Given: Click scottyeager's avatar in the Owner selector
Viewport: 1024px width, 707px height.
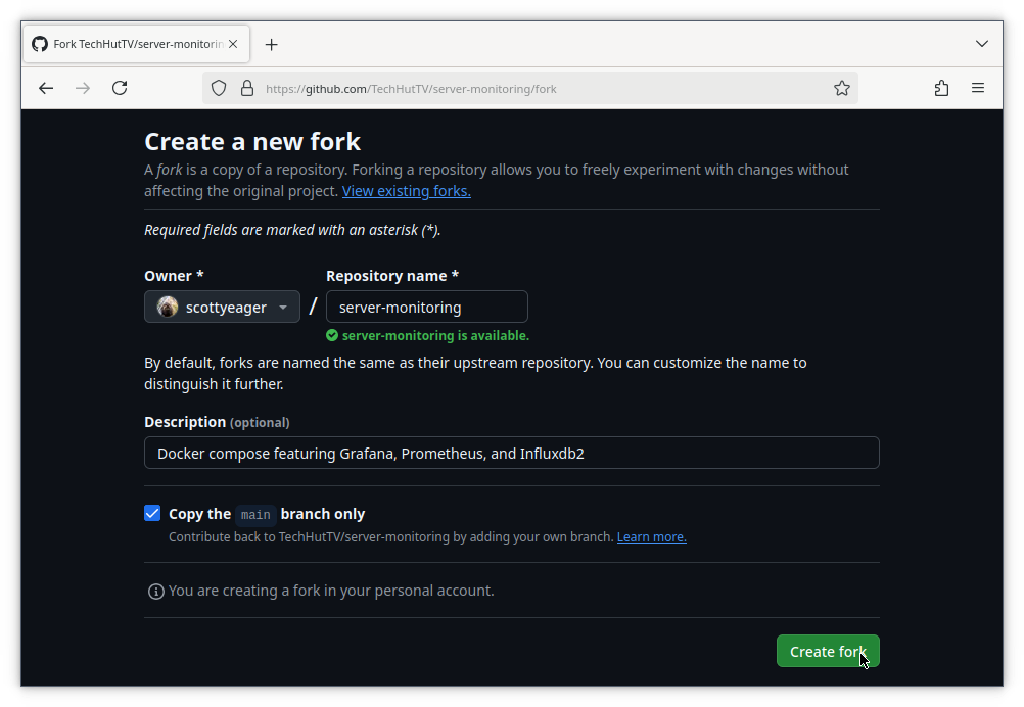Looking at the screenshot, I should point(167,306).
